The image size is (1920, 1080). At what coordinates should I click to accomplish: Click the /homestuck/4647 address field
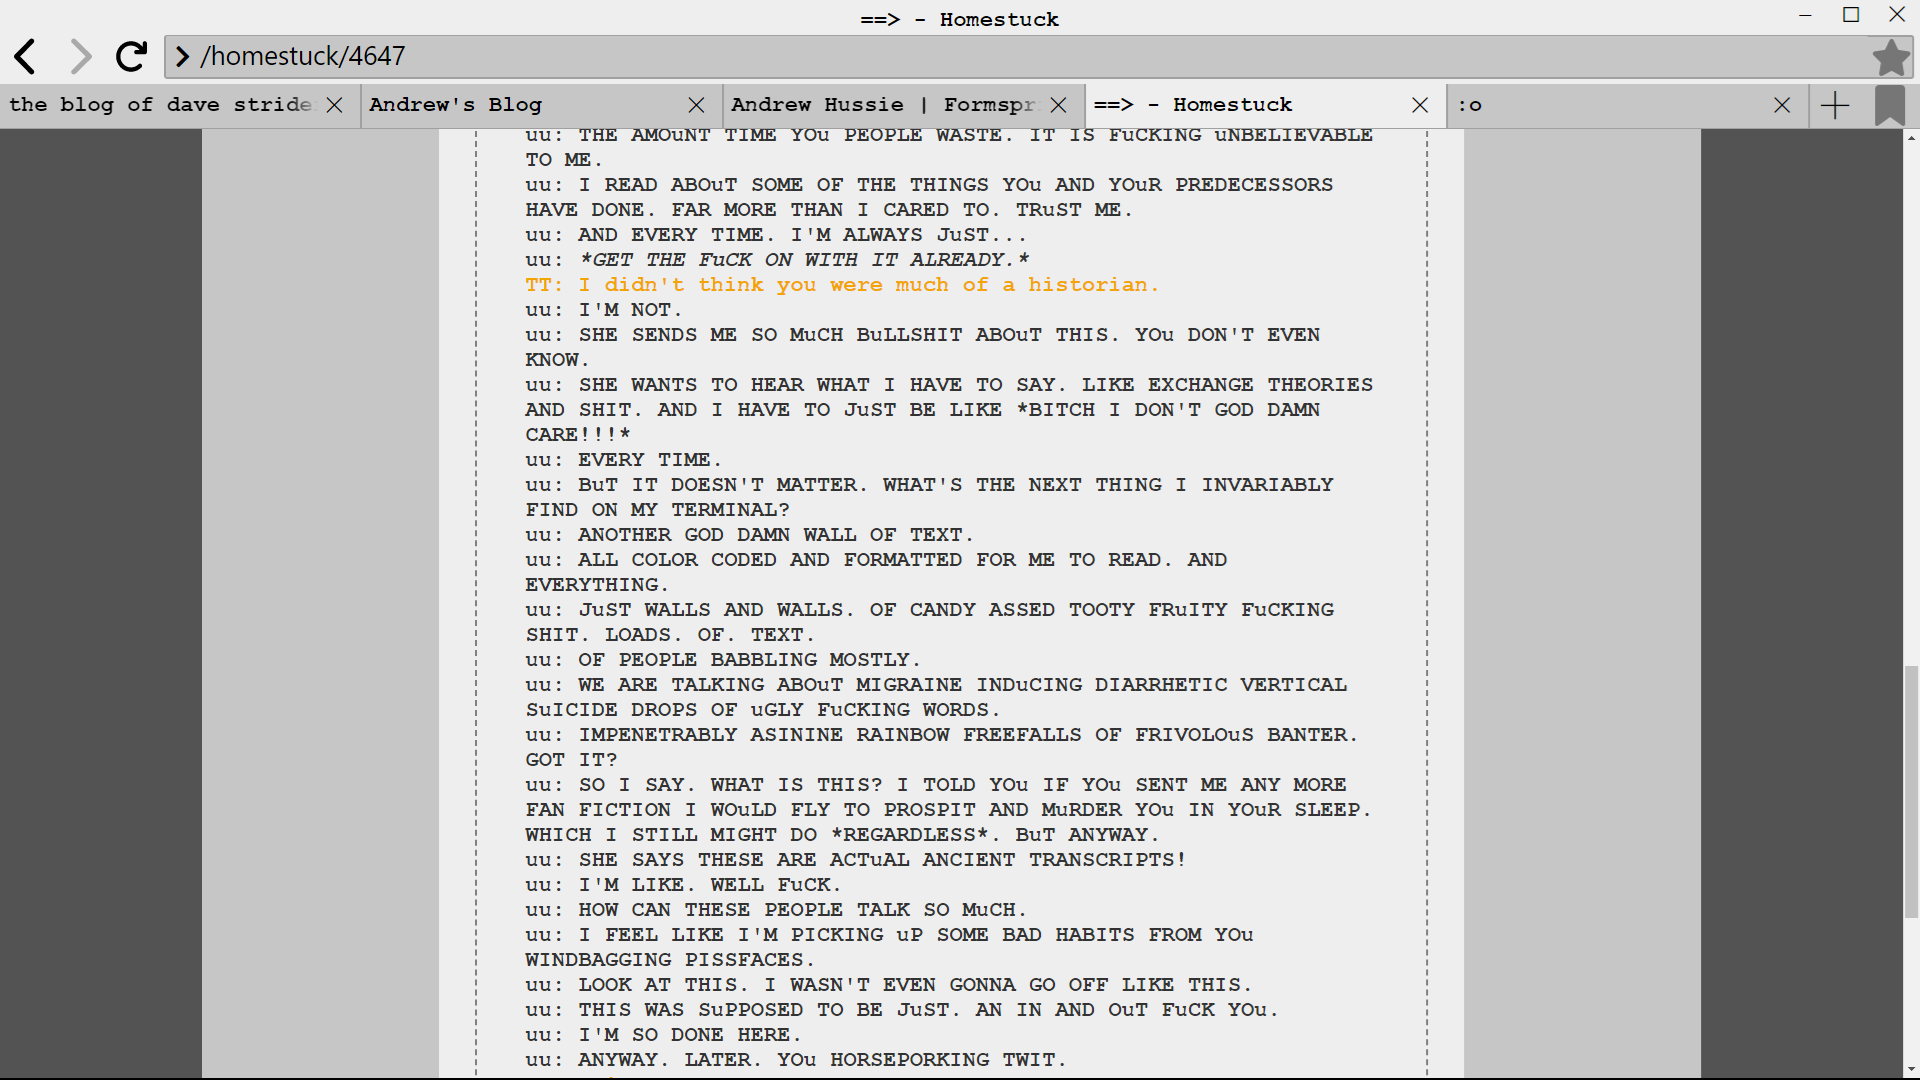pyautogui.click(x=1000, y=57)
